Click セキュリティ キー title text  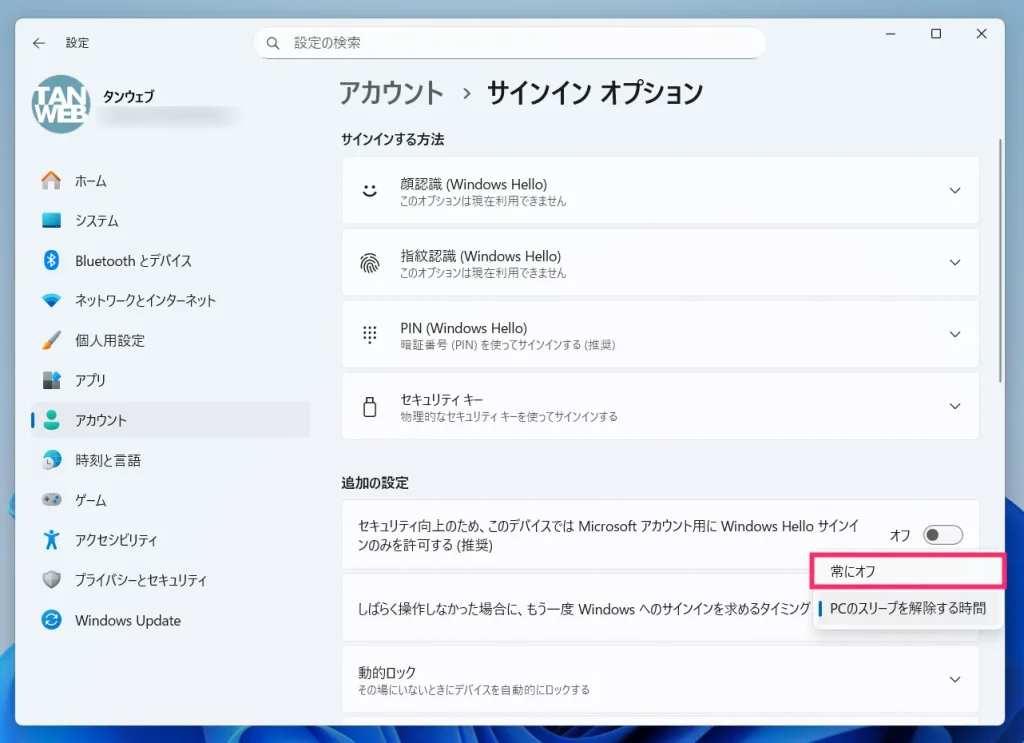441,400
